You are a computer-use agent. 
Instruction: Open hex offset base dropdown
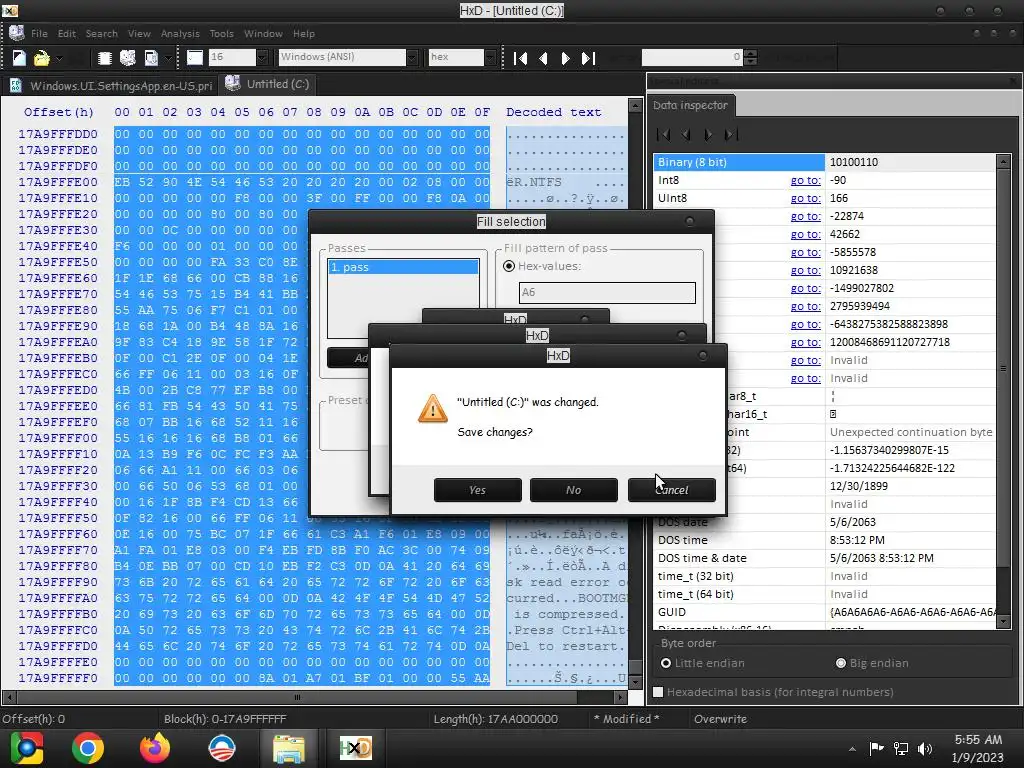490,57
